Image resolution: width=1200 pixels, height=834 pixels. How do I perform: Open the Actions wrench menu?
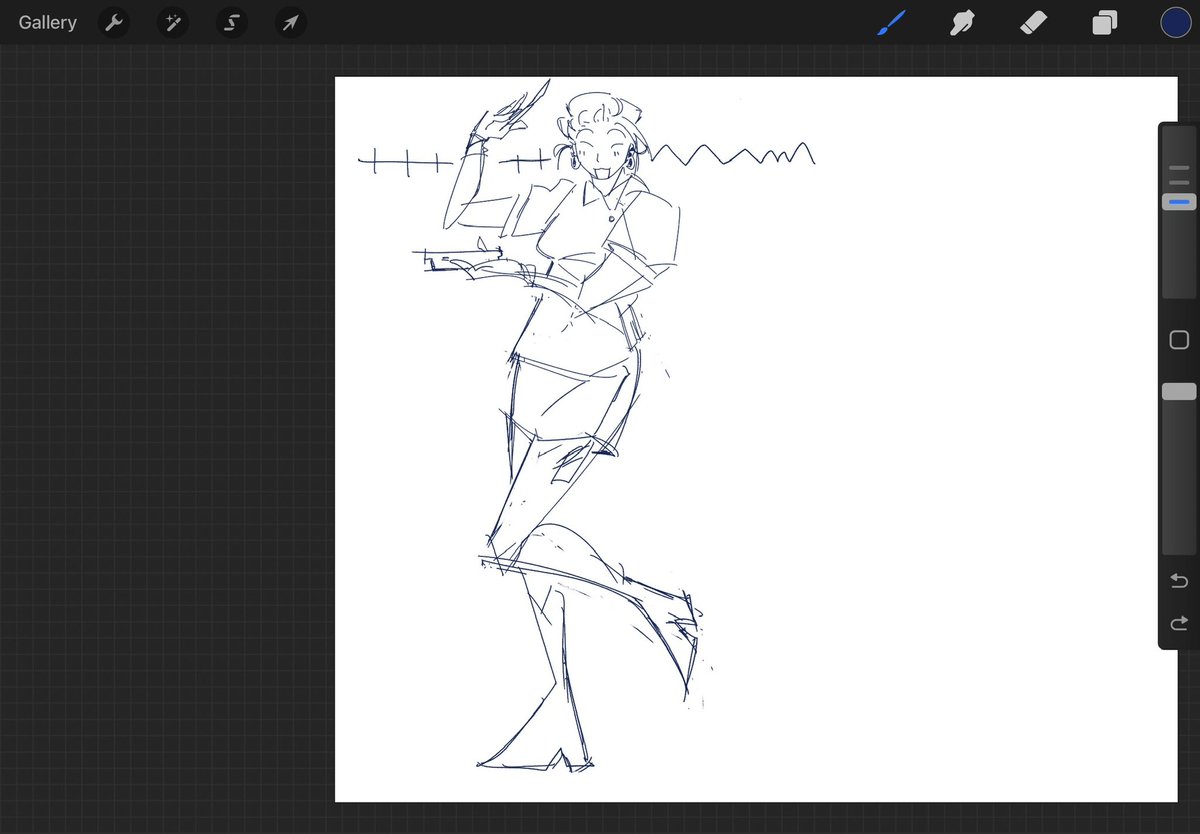click(x=114, y=22)
